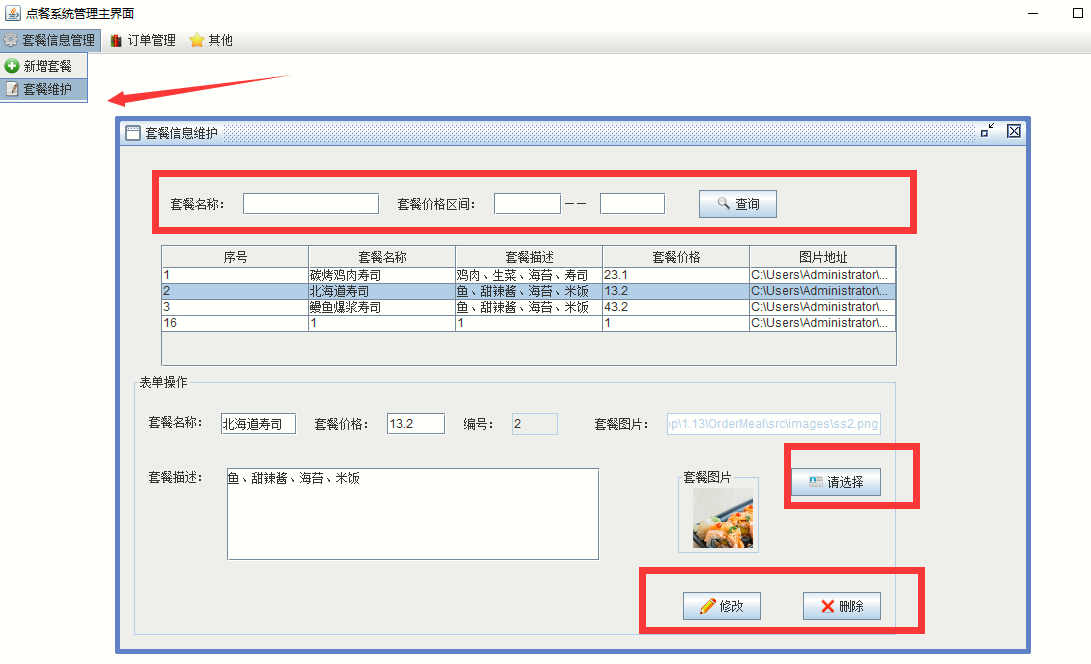Image resolution: width=1091 pixels, height=664 pixels.
Task: Click the gear icon beside 套餐信息管理
Action: pyautogui.click(x=11, y=40)
